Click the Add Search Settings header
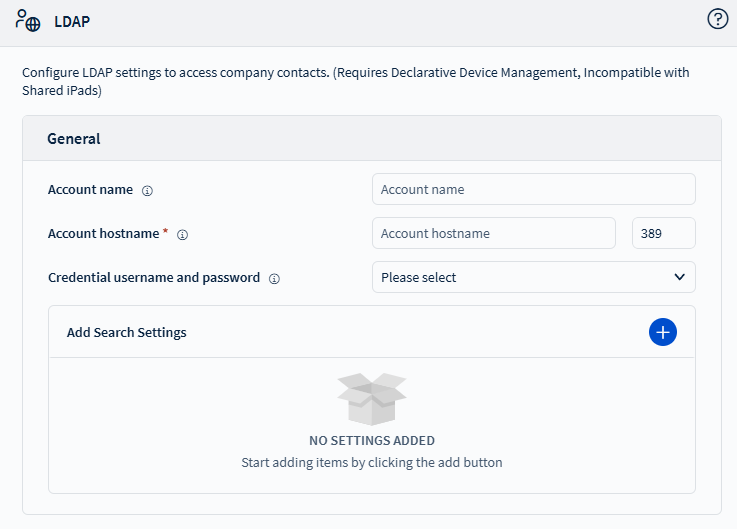The height and width of the screenshot is (529, 737). click(127, 332)
